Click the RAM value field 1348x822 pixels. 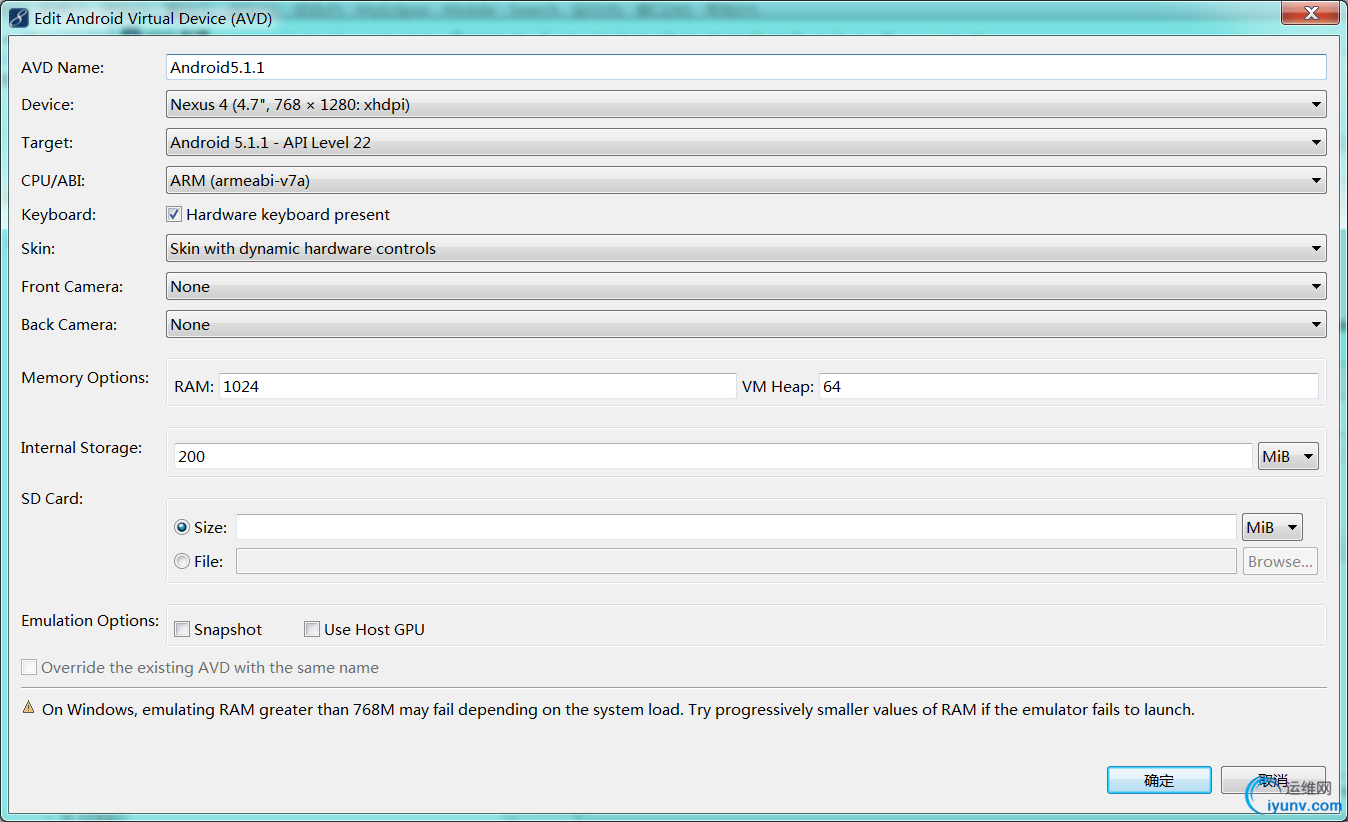click(478, 386)
